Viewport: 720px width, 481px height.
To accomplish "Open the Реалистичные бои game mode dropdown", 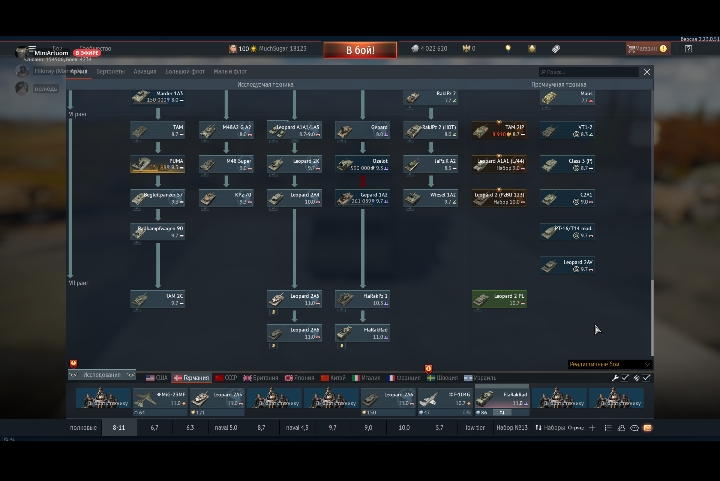I will (x=609, y=364).
